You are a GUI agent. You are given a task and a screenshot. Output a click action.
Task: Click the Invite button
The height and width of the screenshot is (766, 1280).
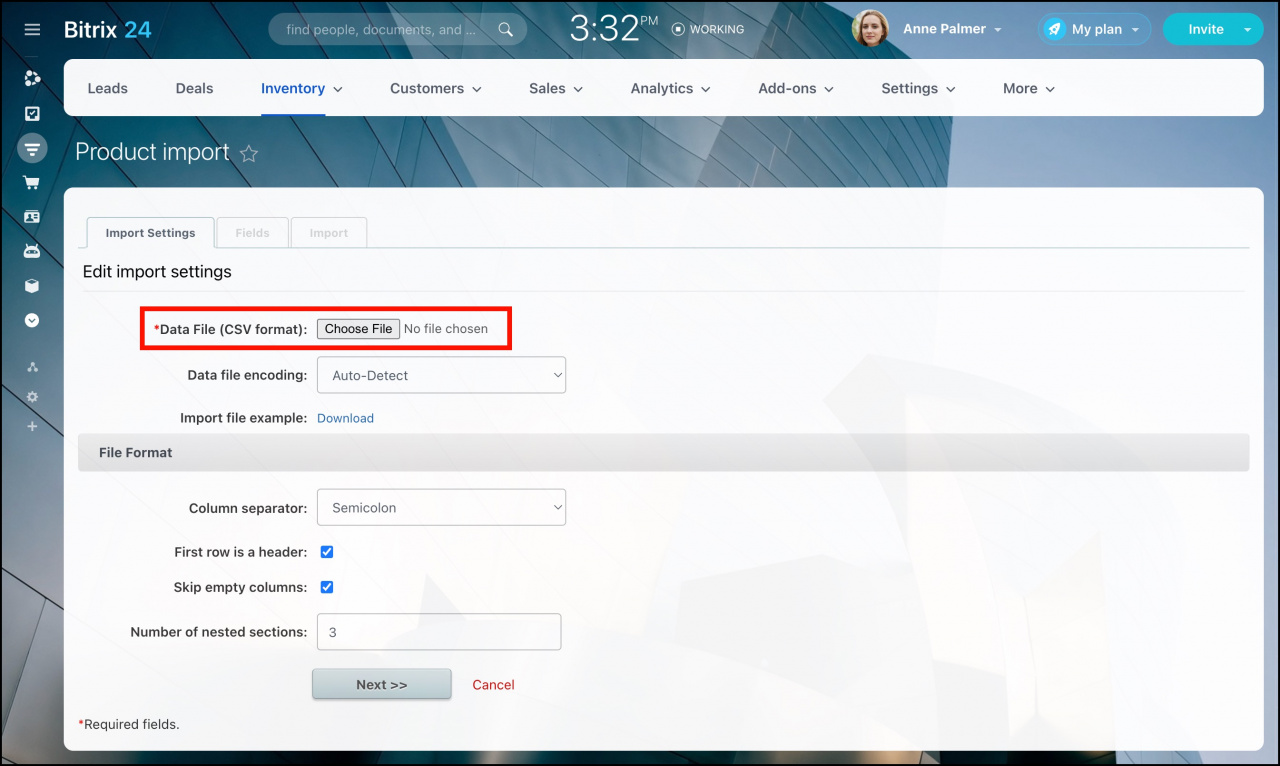pos(1205,30)
